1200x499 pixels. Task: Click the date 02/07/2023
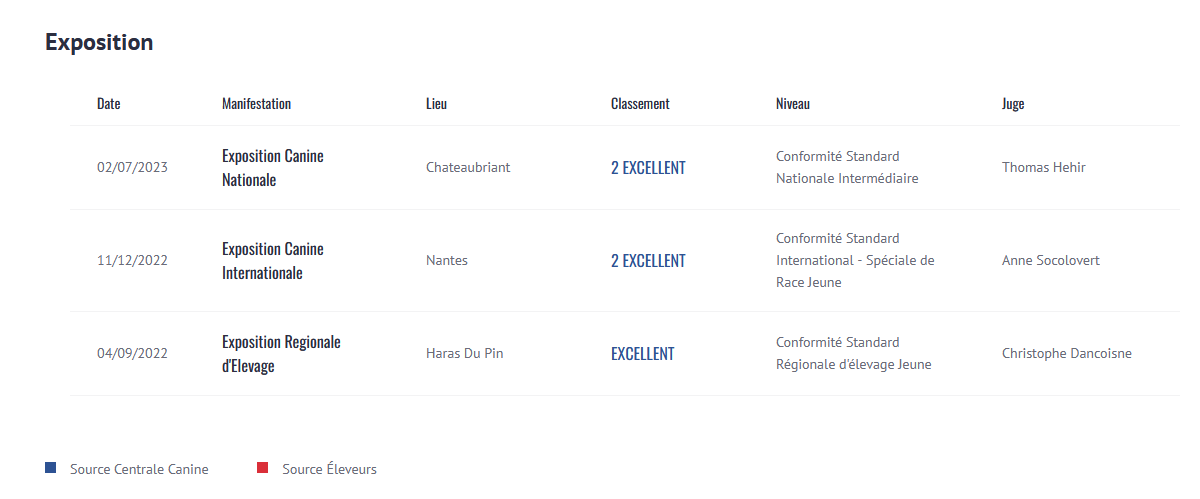[132, 168]
